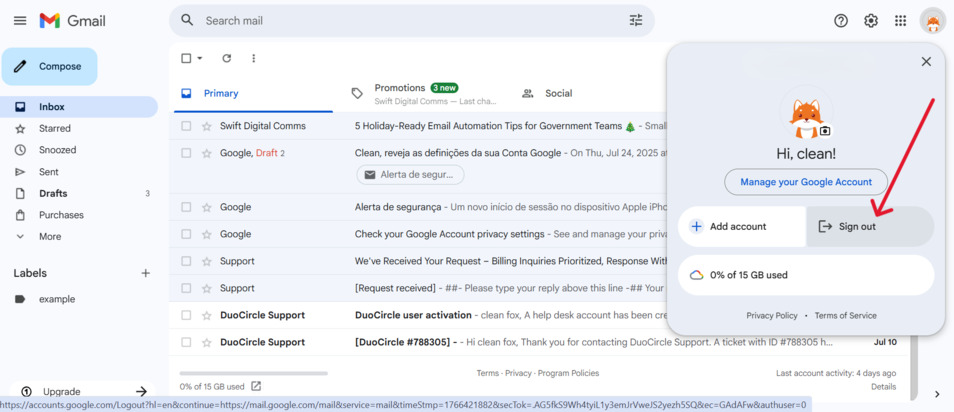Click the side panel arrow at bottom right
The width and height of the screenshot is (954, 412).
(937, 394)
